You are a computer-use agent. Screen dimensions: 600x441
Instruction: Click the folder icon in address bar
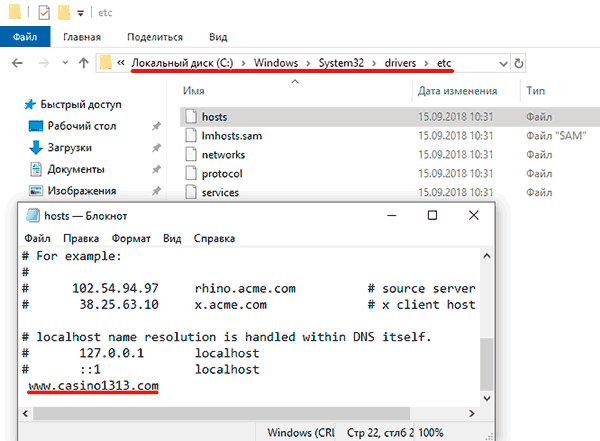click(x=106, y=62)
